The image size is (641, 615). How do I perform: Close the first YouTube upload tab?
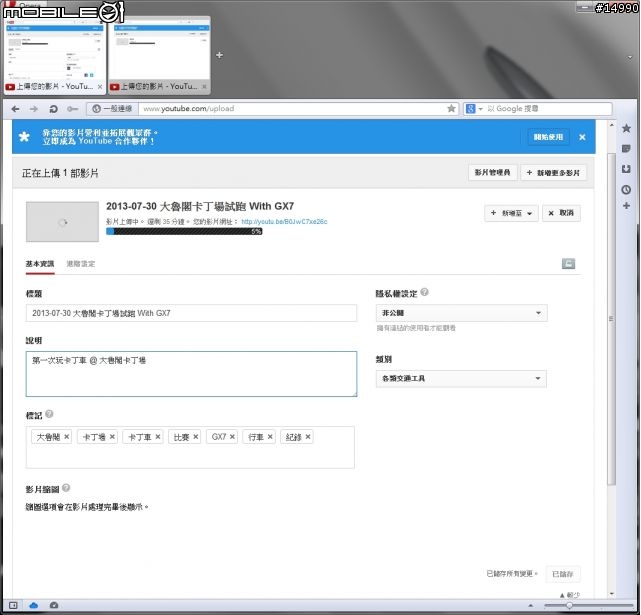point(100,87)
